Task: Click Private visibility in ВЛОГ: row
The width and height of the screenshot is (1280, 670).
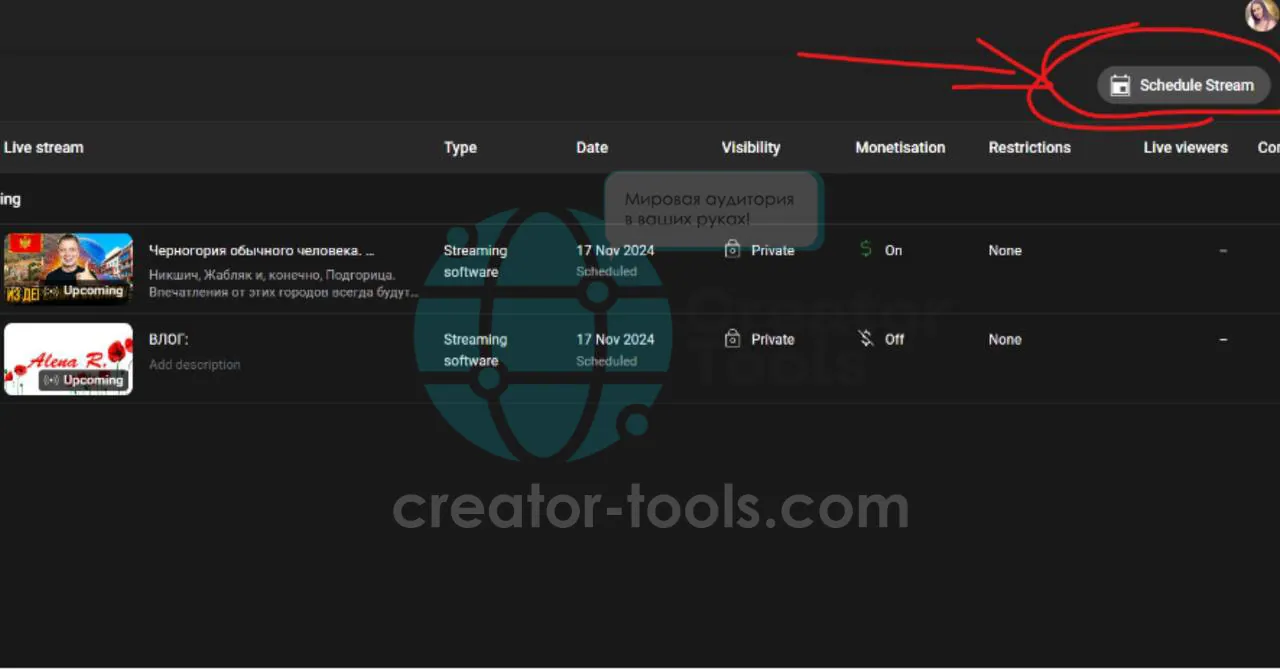Action: coord(773,339)
